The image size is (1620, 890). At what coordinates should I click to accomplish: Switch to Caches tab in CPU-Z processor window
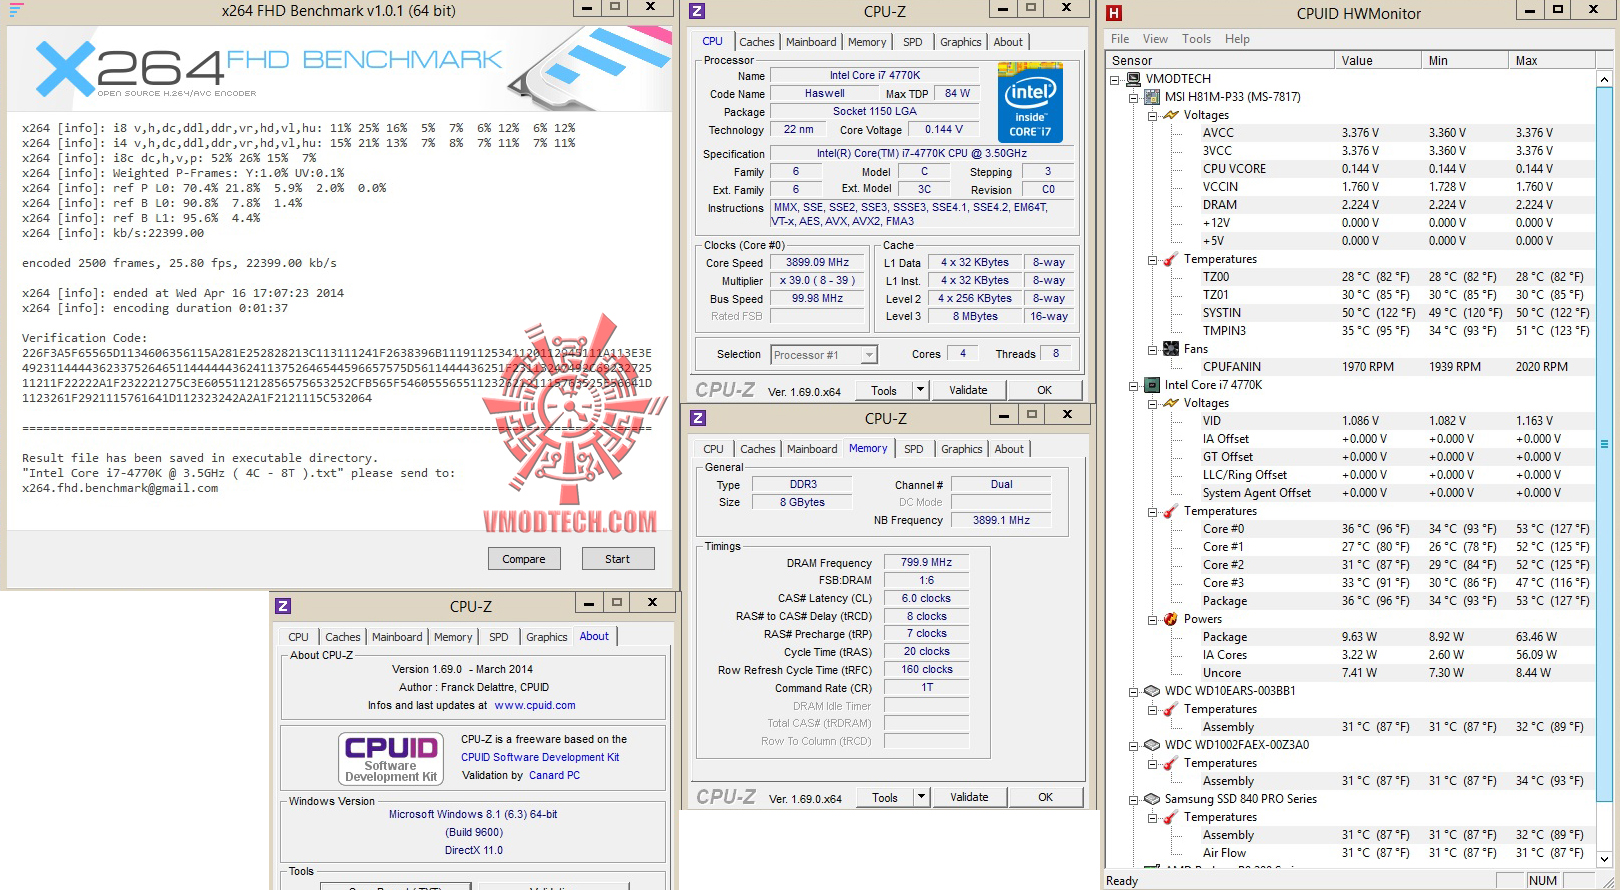click(x=757, y=42)
